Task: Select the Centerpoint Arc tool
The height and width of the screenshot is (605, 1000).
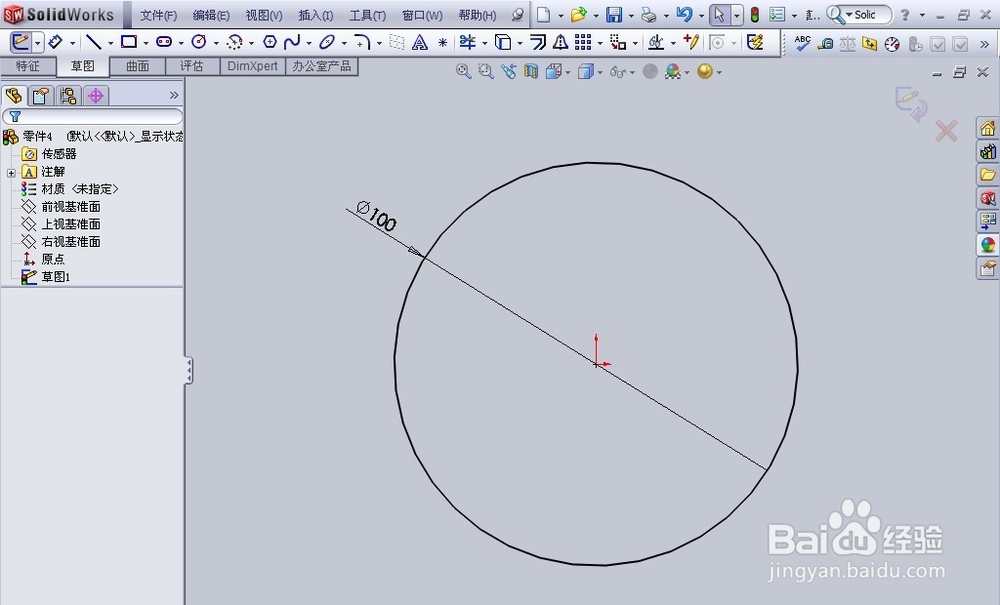Action: click(235, 43)
